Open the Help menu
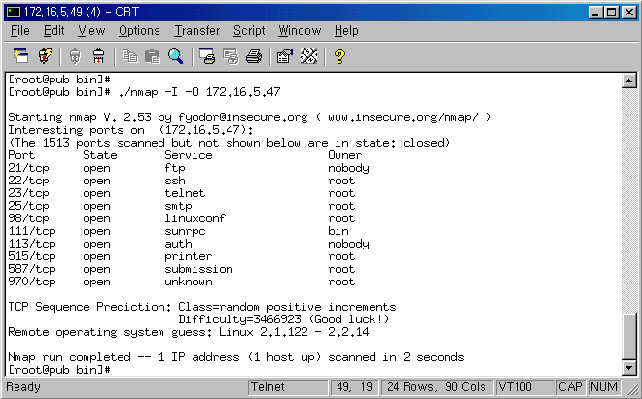Viewport: 642px width, 399px height. pos(346,31)
